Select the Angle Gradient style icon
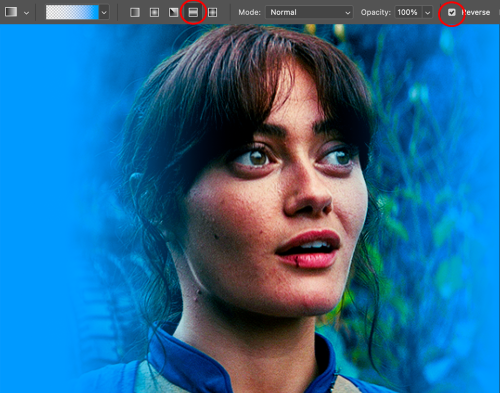 173,13
